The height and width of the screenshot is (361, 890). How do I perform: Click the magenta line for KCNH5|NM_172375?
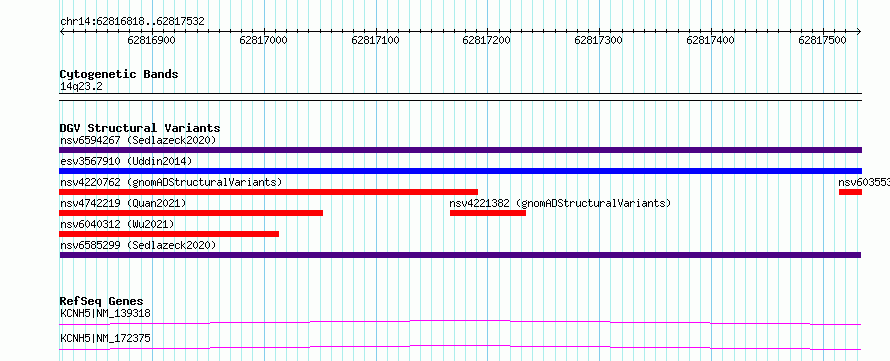(x=460, y=347)
